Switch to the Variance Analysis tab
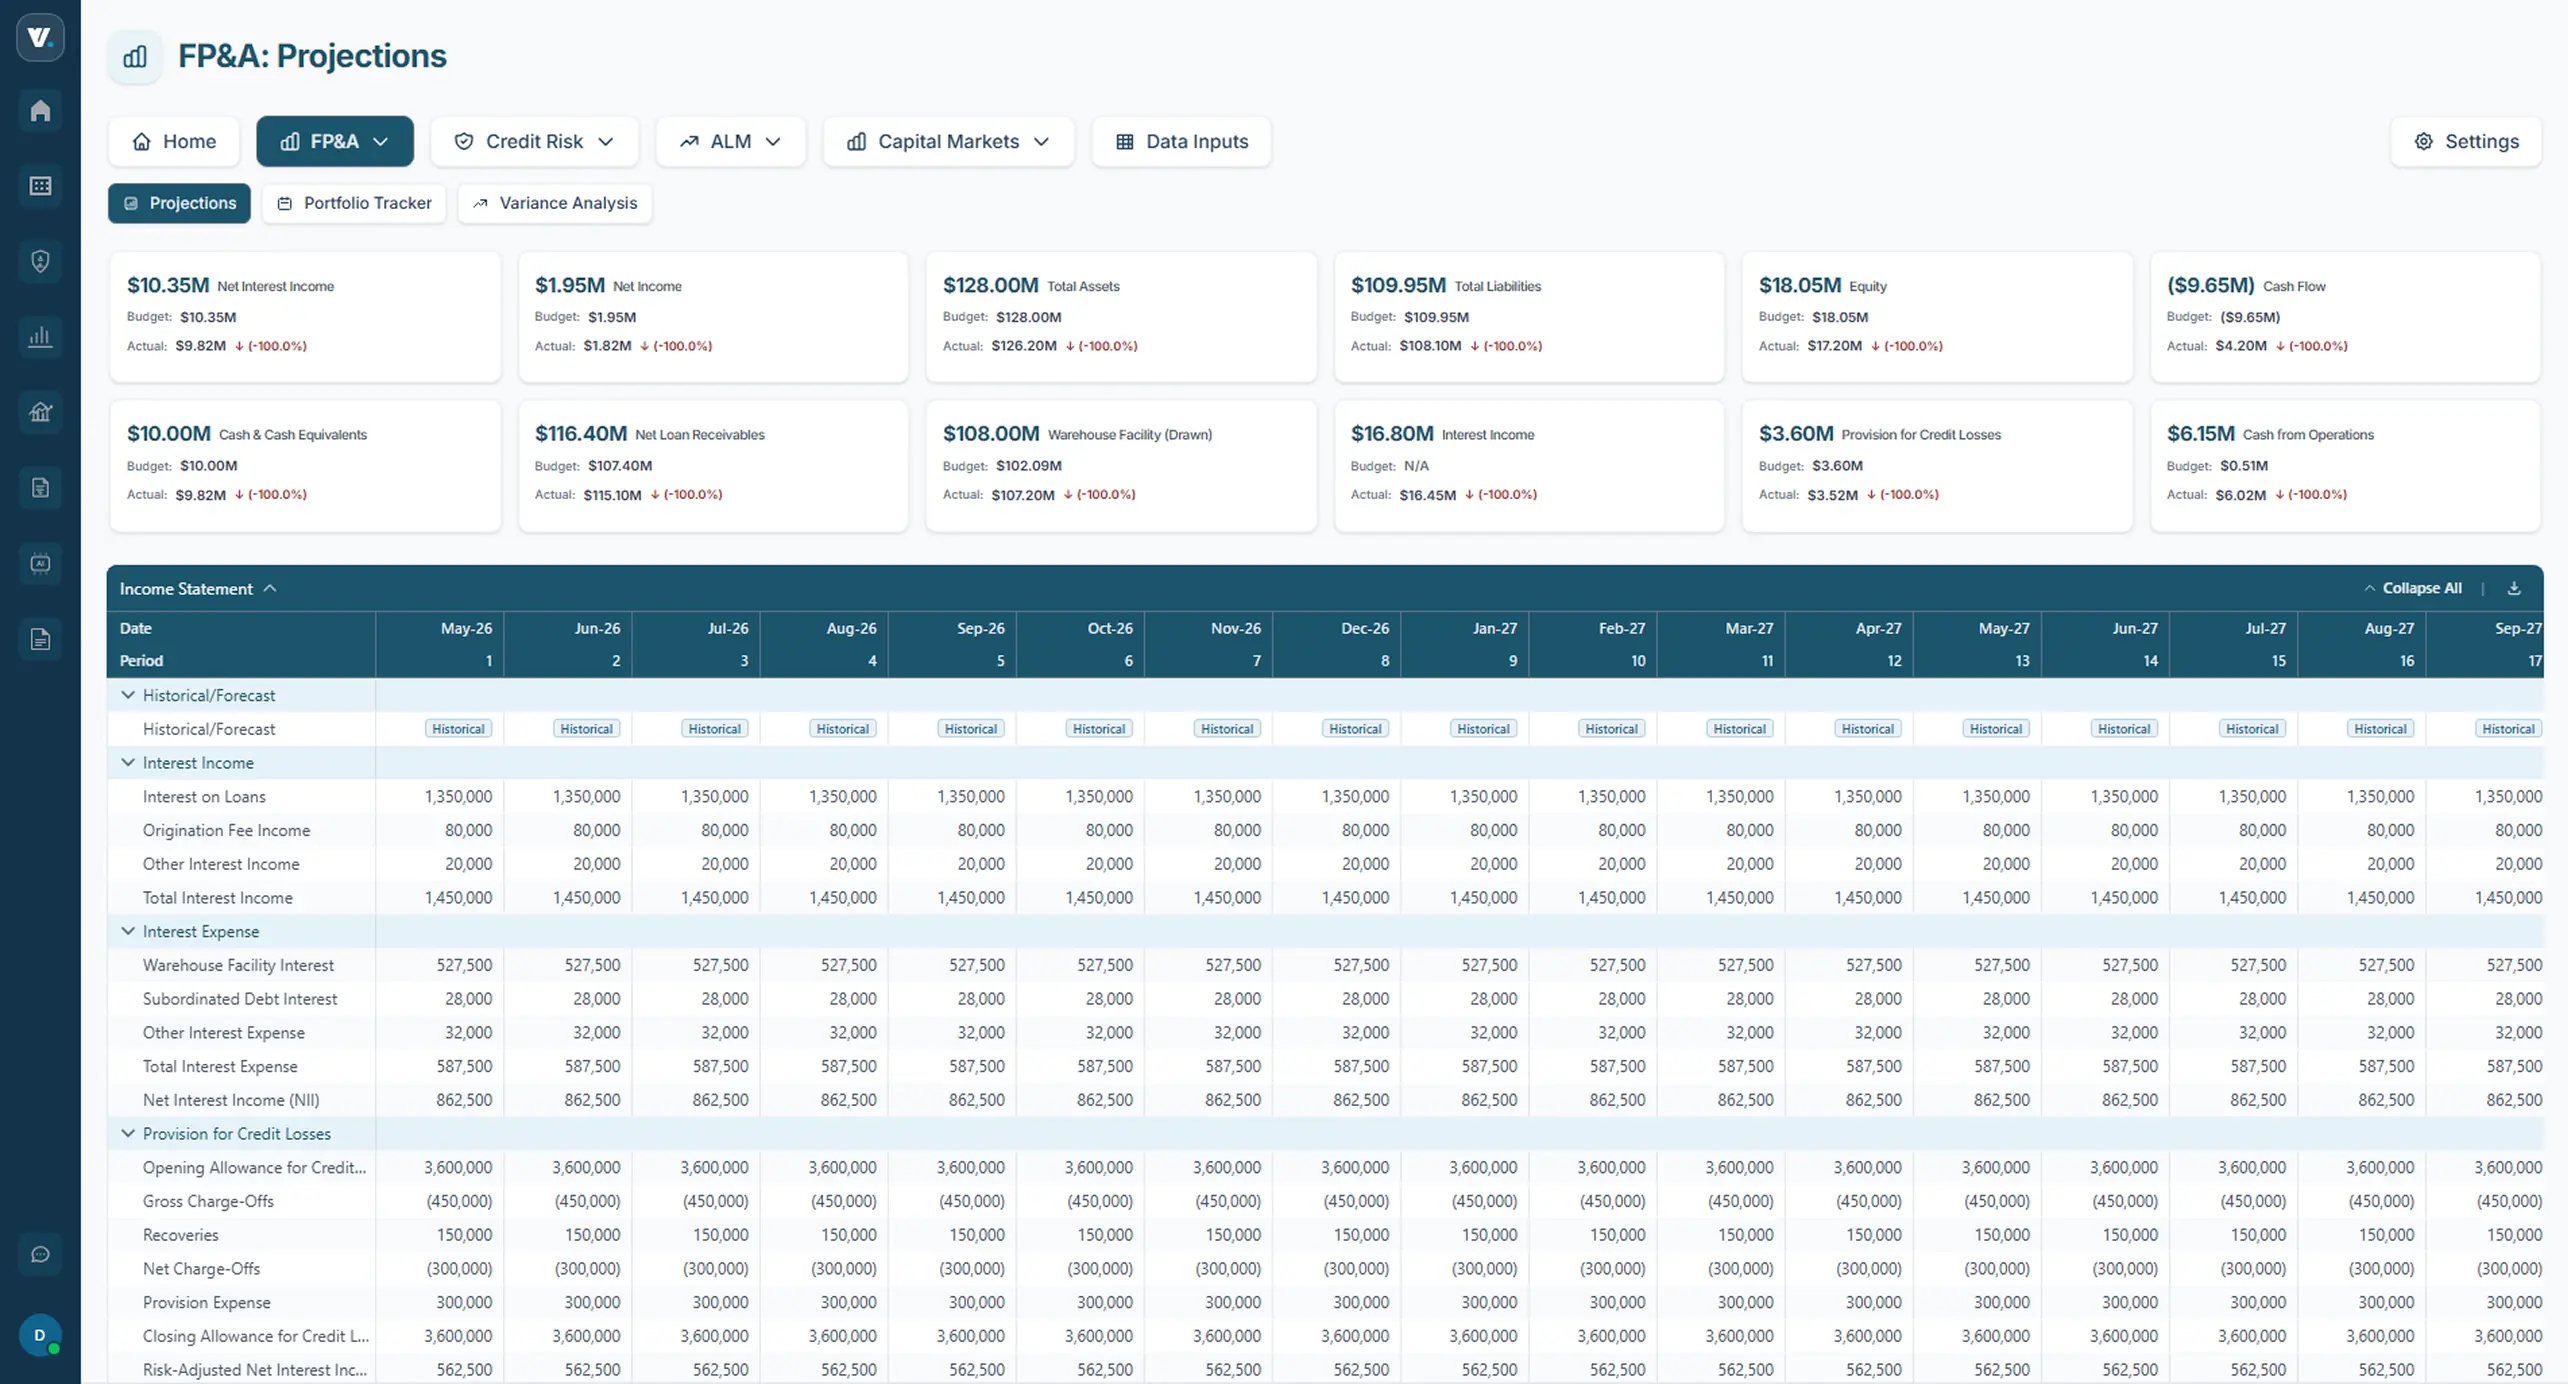Screen dimensions: 2568x1384 coord(555,203)
